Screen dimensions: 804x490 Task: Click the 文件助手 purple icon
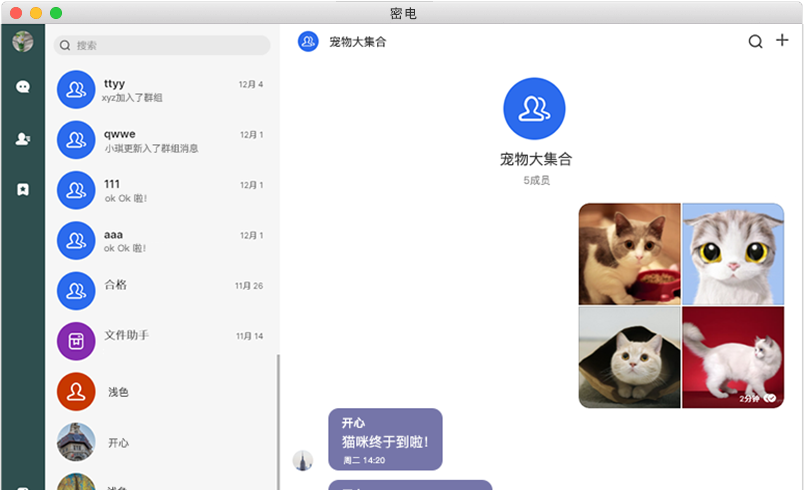76,341
